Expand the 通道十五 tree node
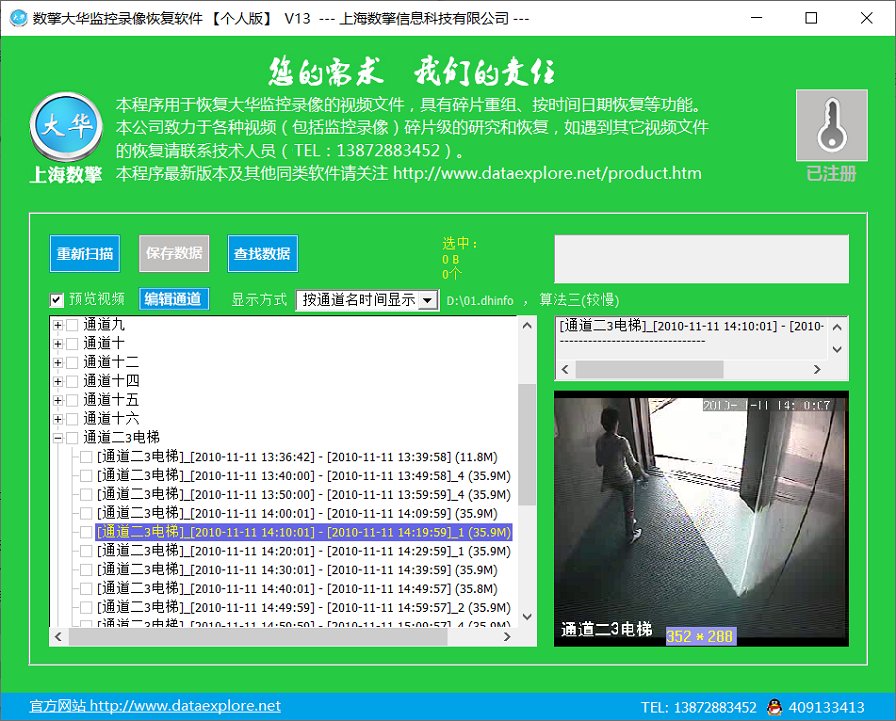896x721 pixels. (58, 400)
